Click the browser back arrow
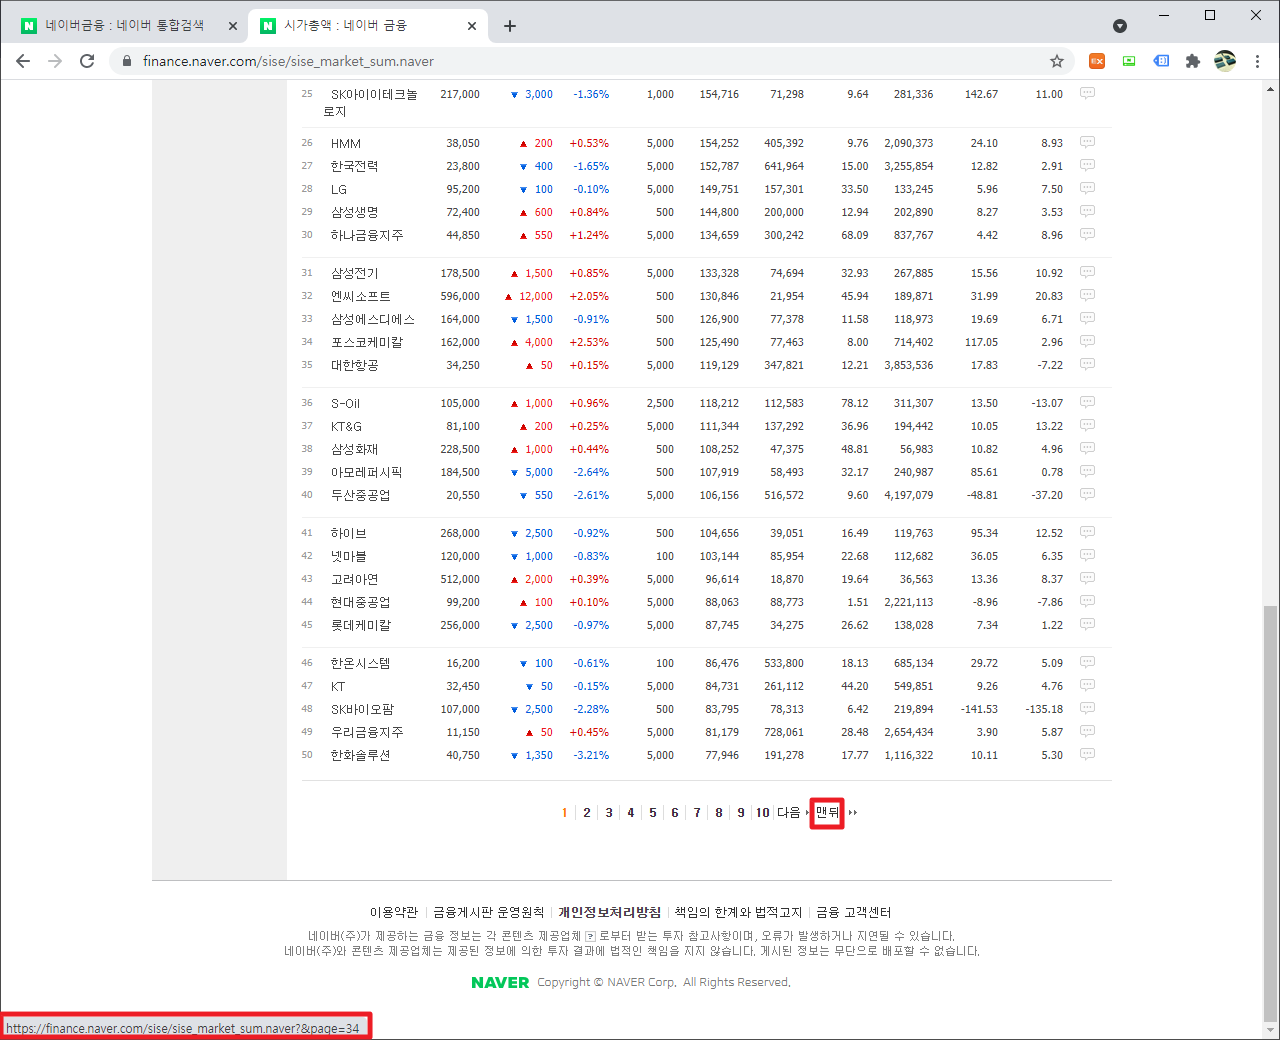Image resolution: width=1280 pixels, height=1040 pixels. tap(23, 61)
